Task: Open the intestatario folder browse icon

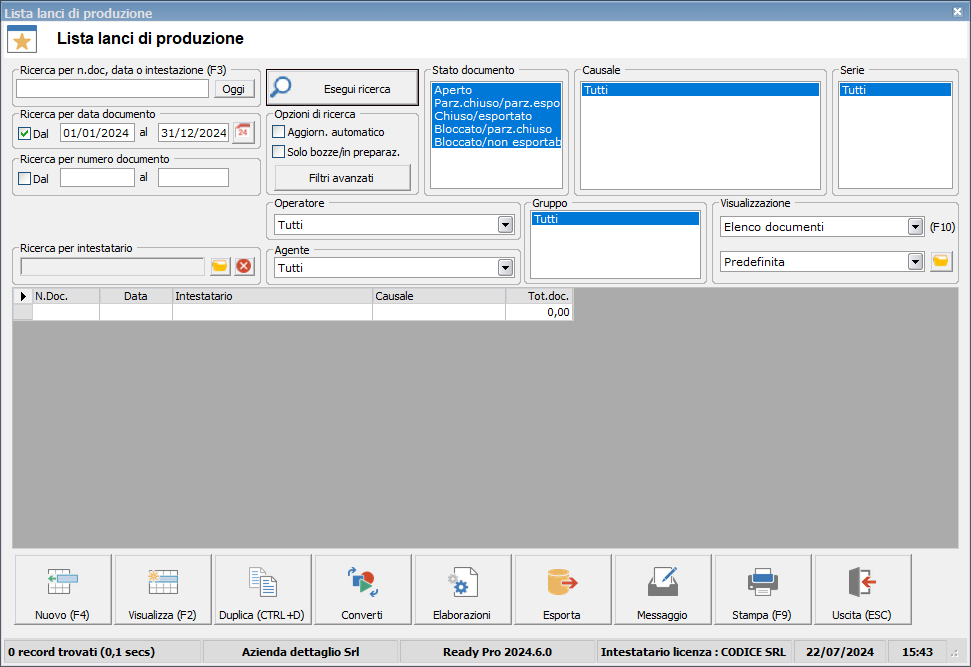Action: [x=220, y=266]
